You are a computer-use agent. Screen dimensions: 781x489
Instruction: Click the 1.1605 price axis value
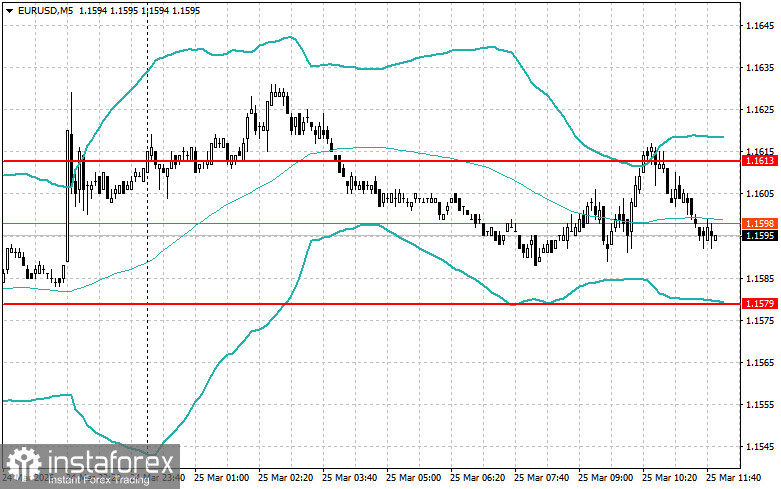click(x=760, y=194)
